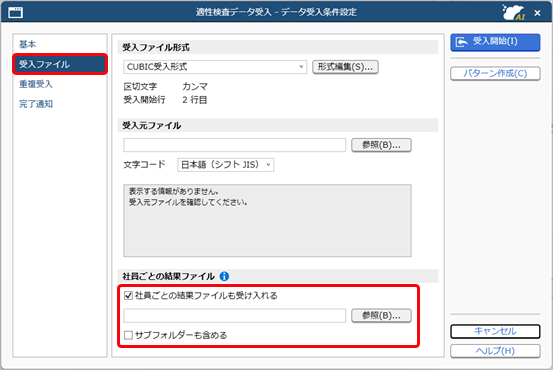Image resolution: width=553 pixels, height=370 pixels.
Task: Click the 形式編集(S)... button
Action: coord(345,67)
